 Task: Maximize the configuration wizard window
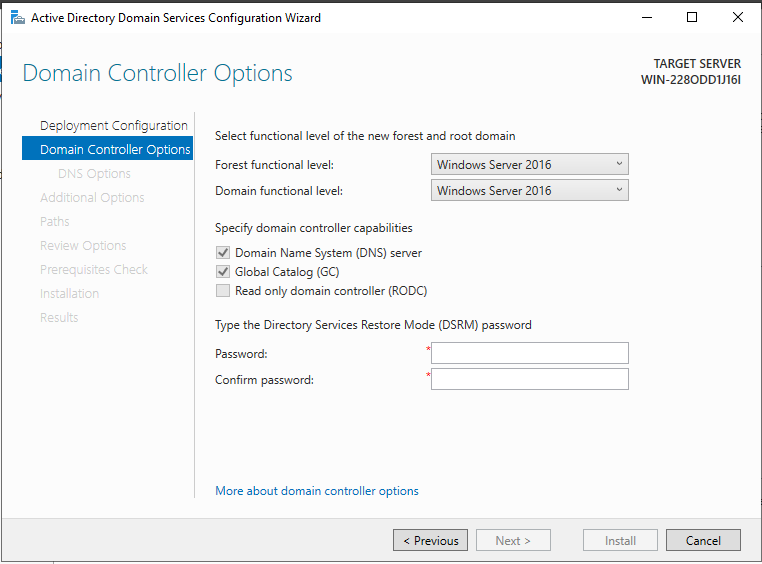click(x=692, y=17)
